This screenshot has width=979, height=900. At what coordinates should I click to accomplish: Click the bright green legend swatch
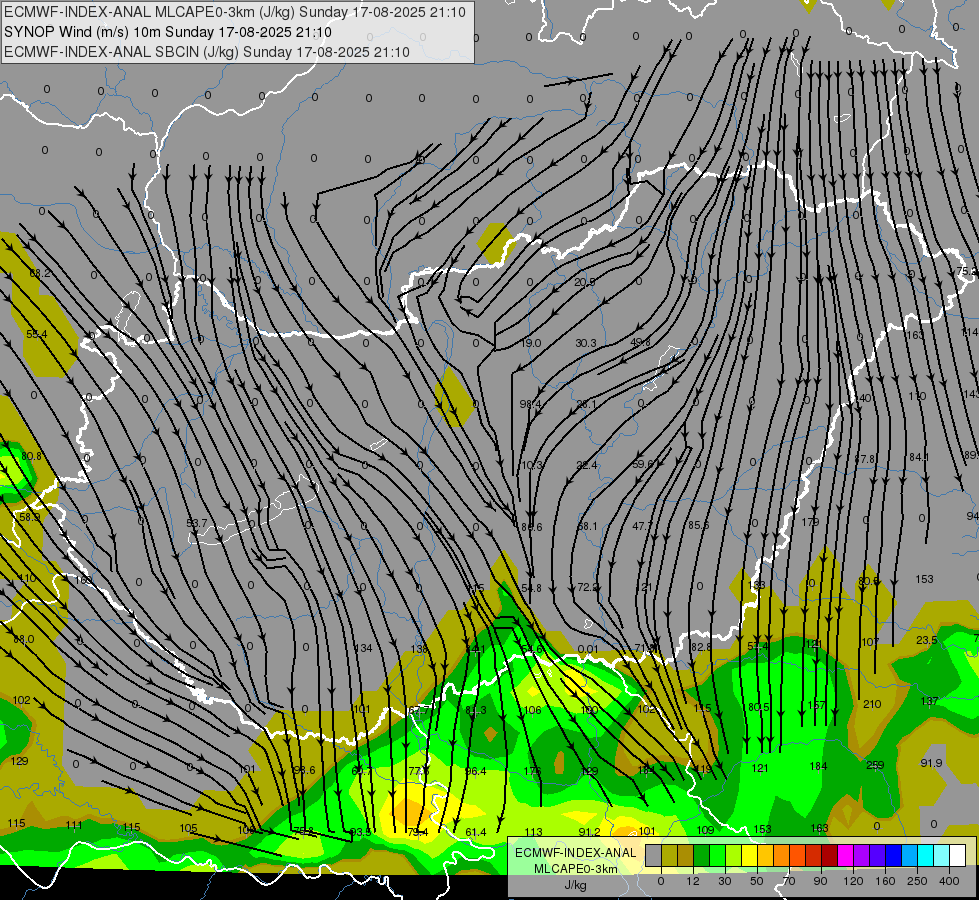pos(717,855)
